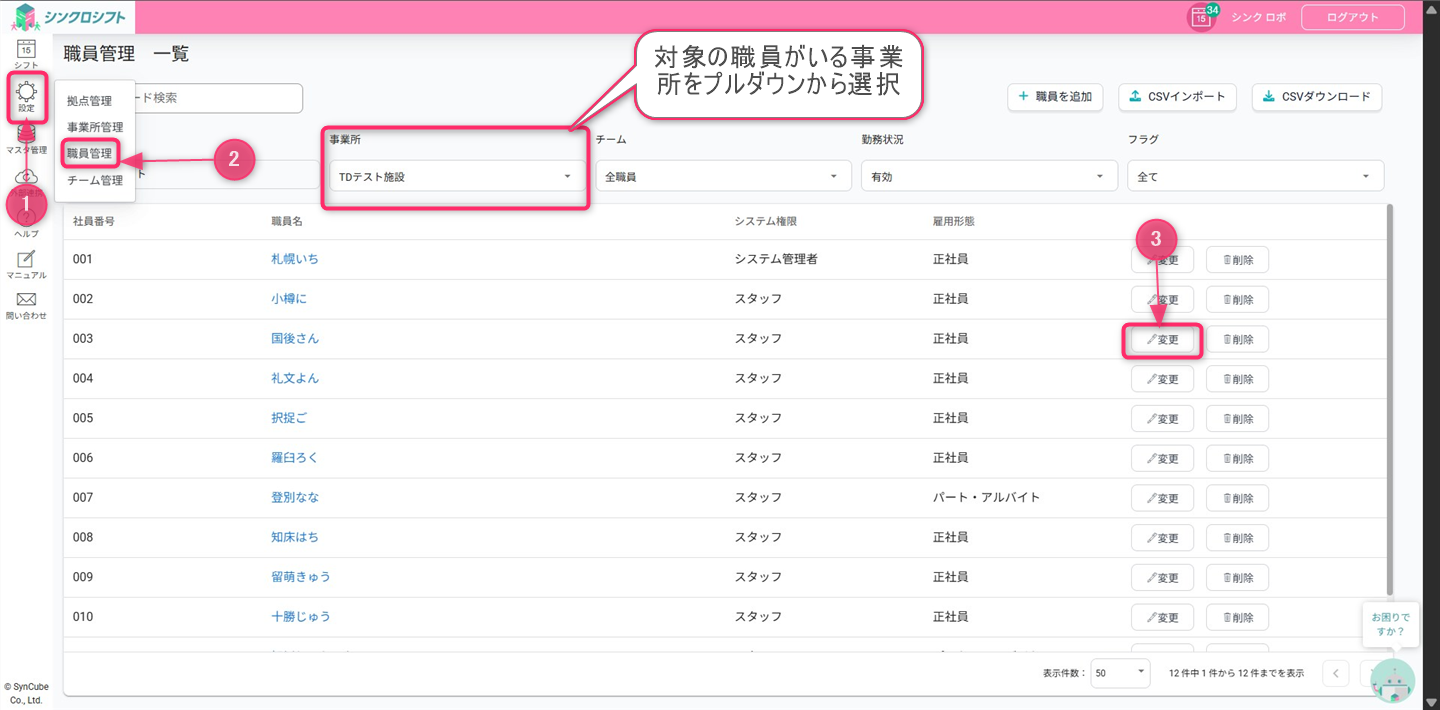
Task: Open the help chatbot robot icon
Action: coord(1392,679)
